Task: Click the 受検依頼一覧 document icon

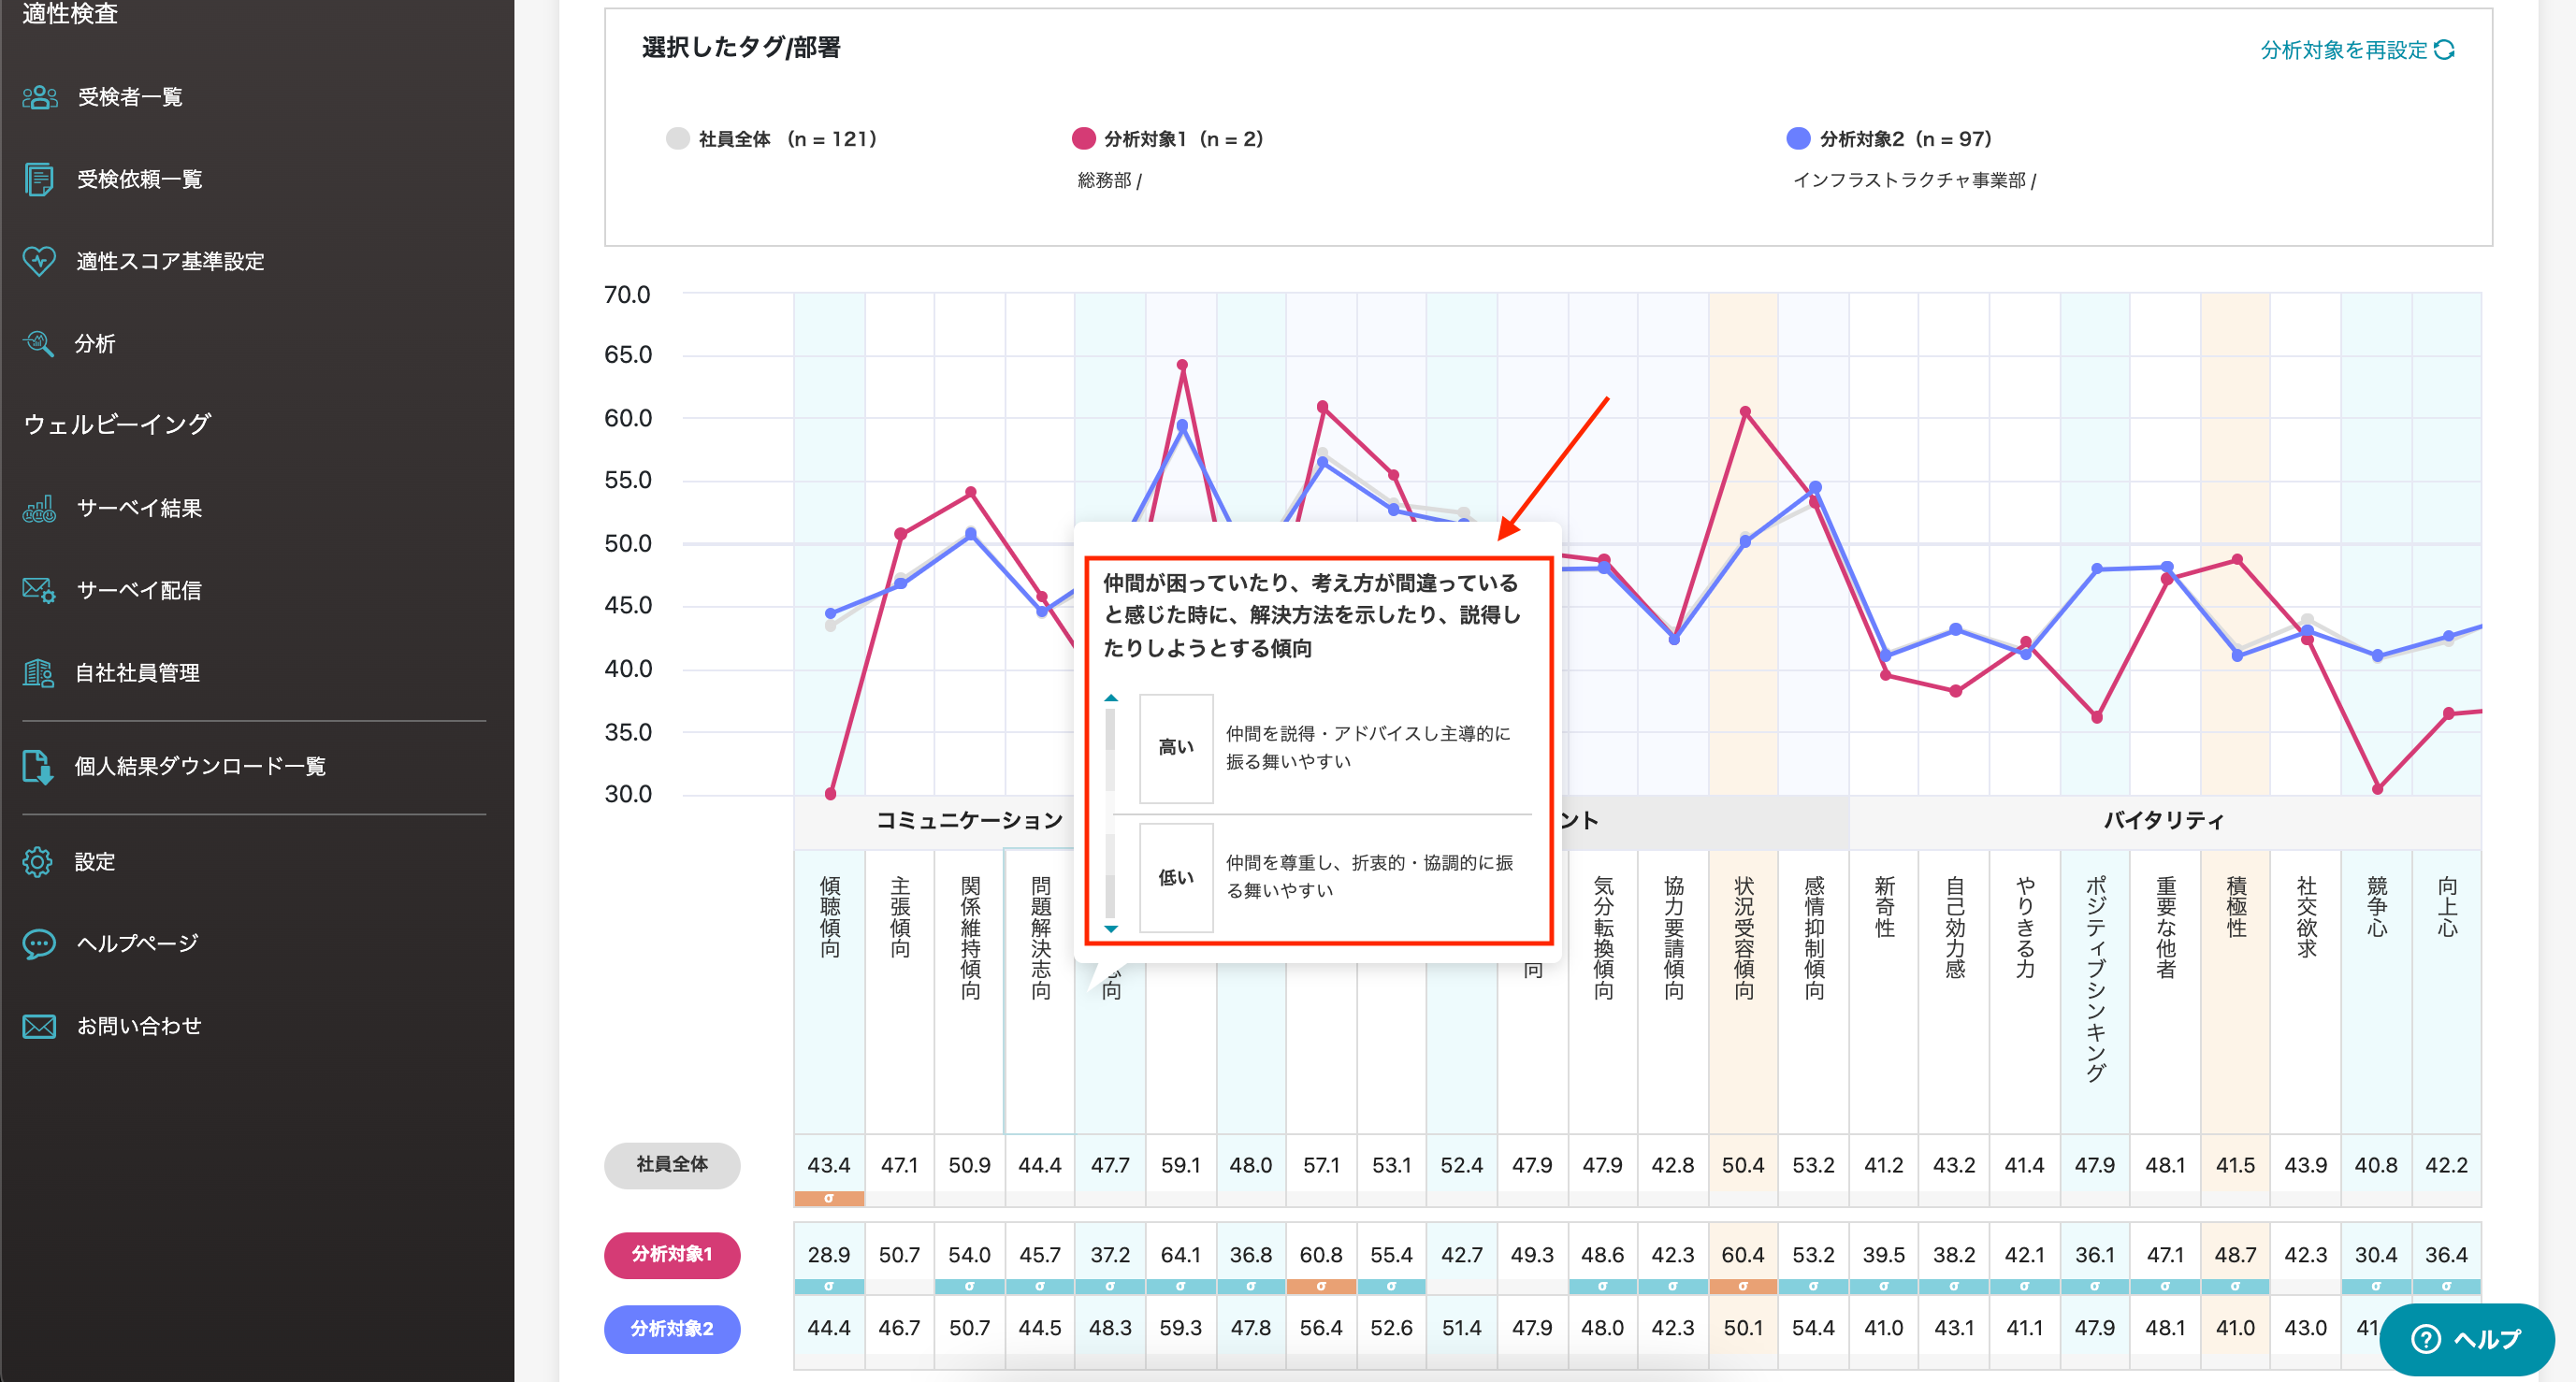Action: 40,179
